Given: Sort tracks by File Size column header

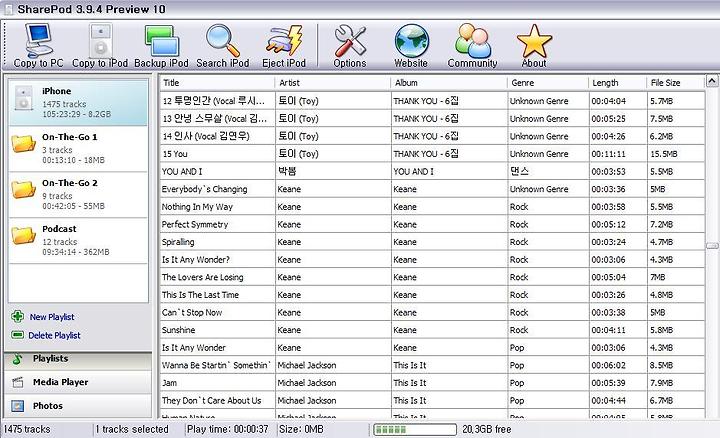Looking at the screenshot, I should (x=675, y=83).
